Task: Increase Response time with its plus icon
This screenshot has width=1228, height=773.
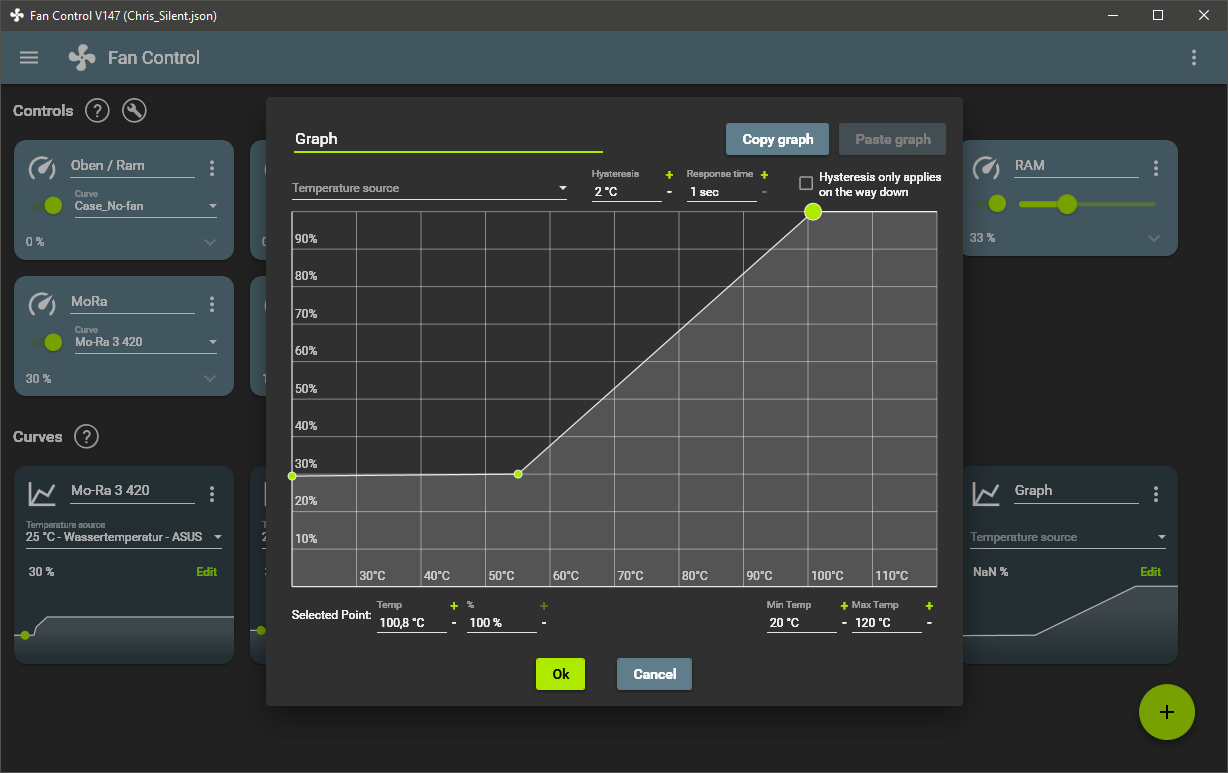Action: pyautogui.click(x=764, y=174)
